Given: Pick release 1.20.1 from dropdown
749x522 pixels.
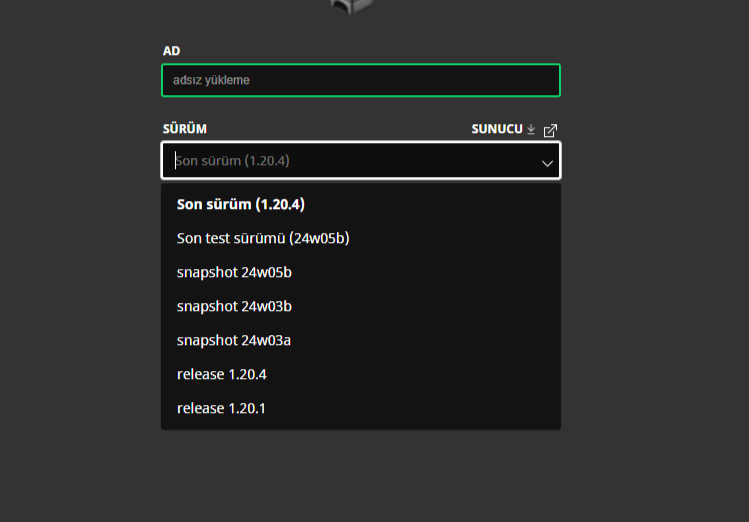Looking at the screenshot, I should (x=222, y=408).
